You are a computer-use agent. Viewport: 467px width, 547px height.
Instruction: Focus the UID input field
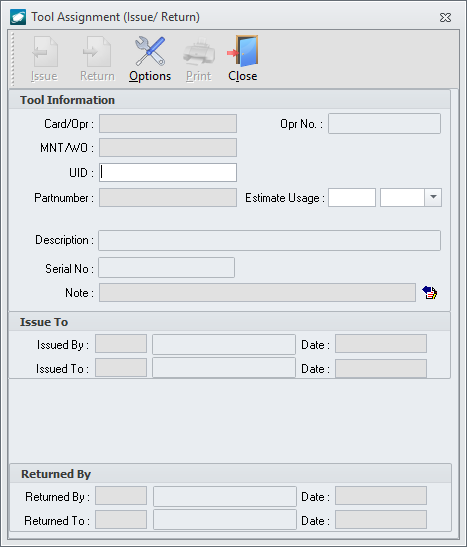(168, 172)
